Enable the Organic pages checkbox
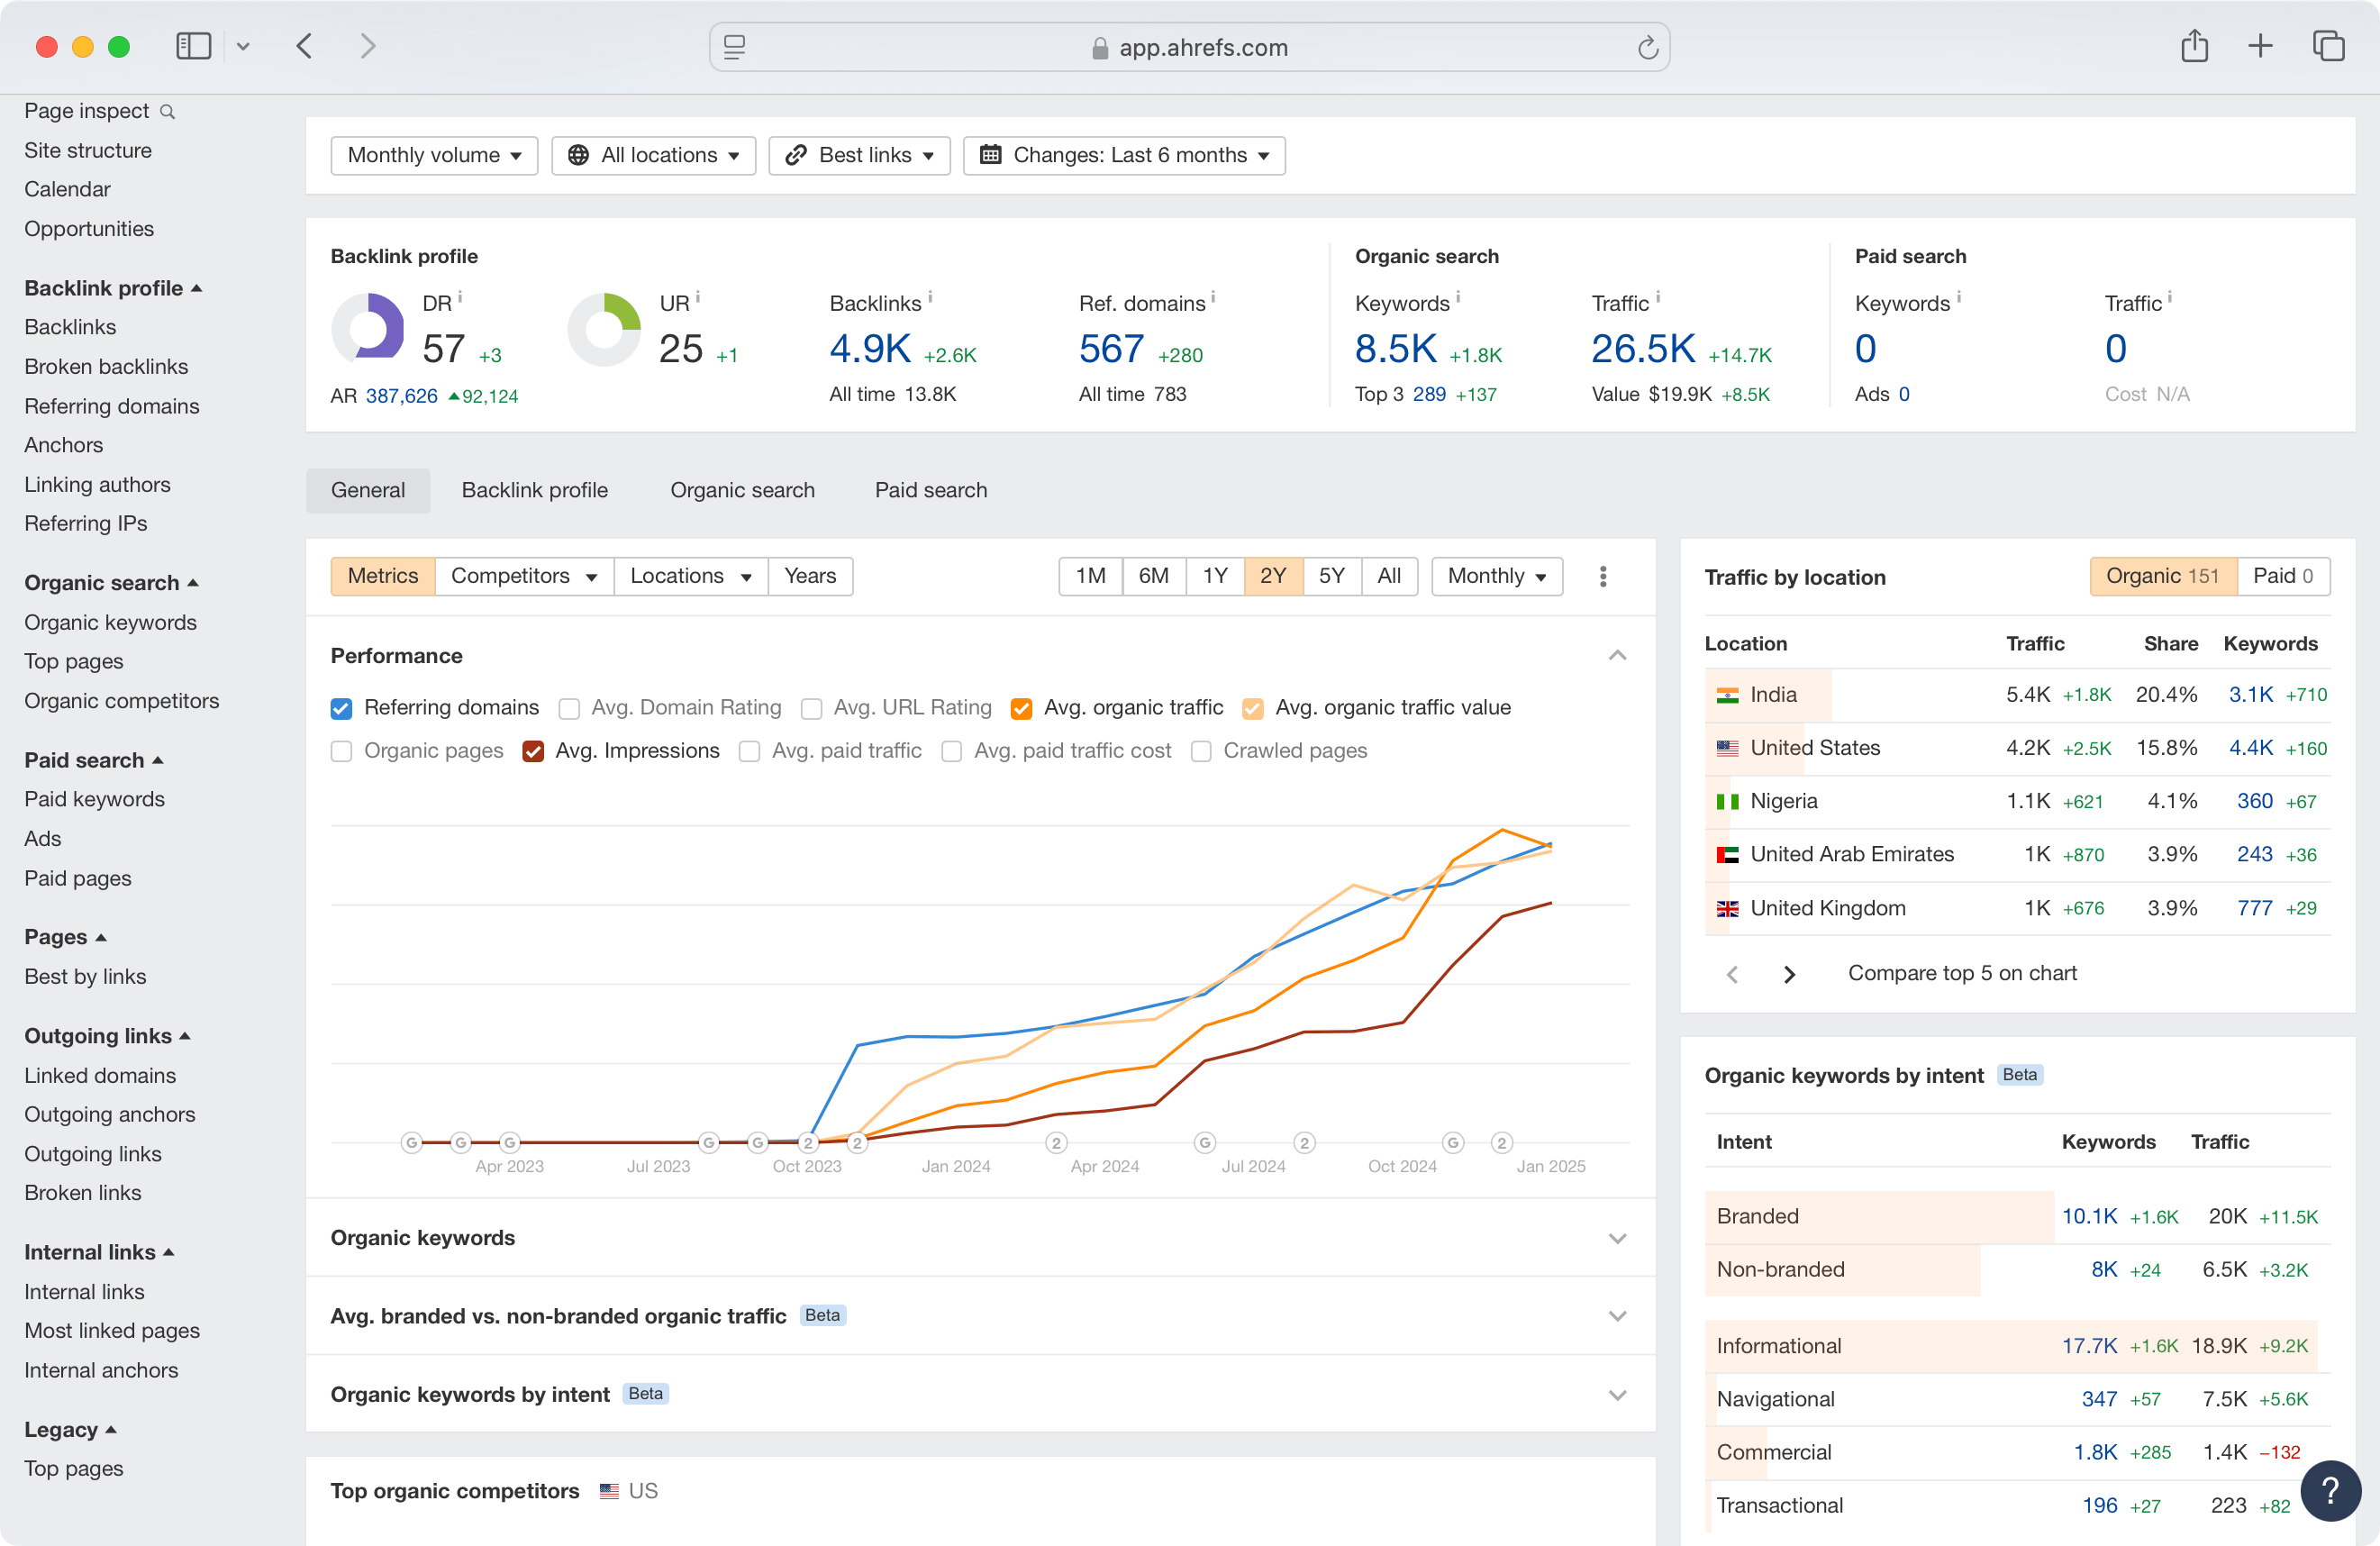 (x=341, y=751)
